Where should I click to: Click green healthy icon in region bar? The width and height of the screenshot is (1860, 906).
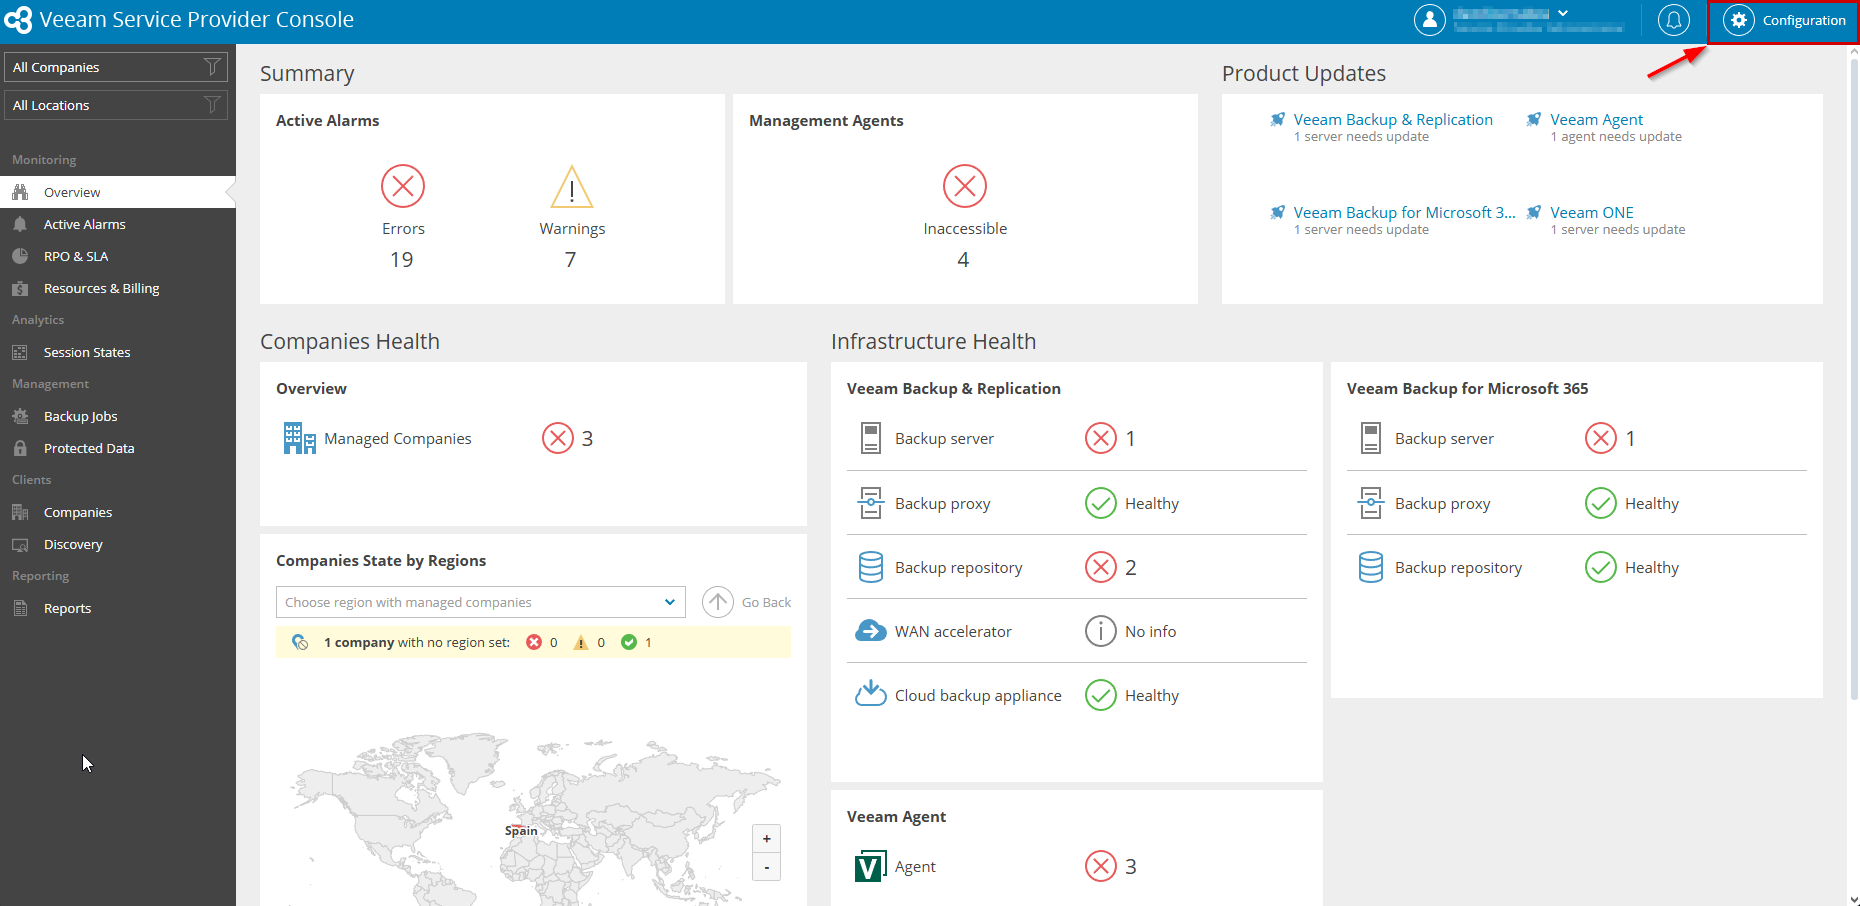(x=629, y=642)
